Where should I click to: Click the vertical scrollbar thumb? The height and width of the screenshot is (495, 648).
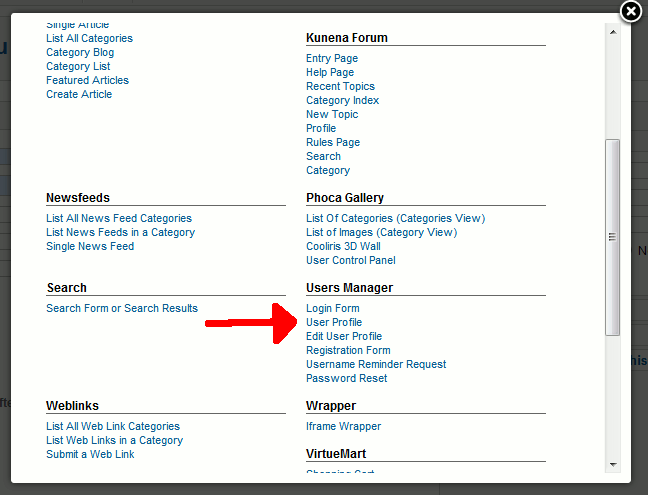(x=613, y=237)
